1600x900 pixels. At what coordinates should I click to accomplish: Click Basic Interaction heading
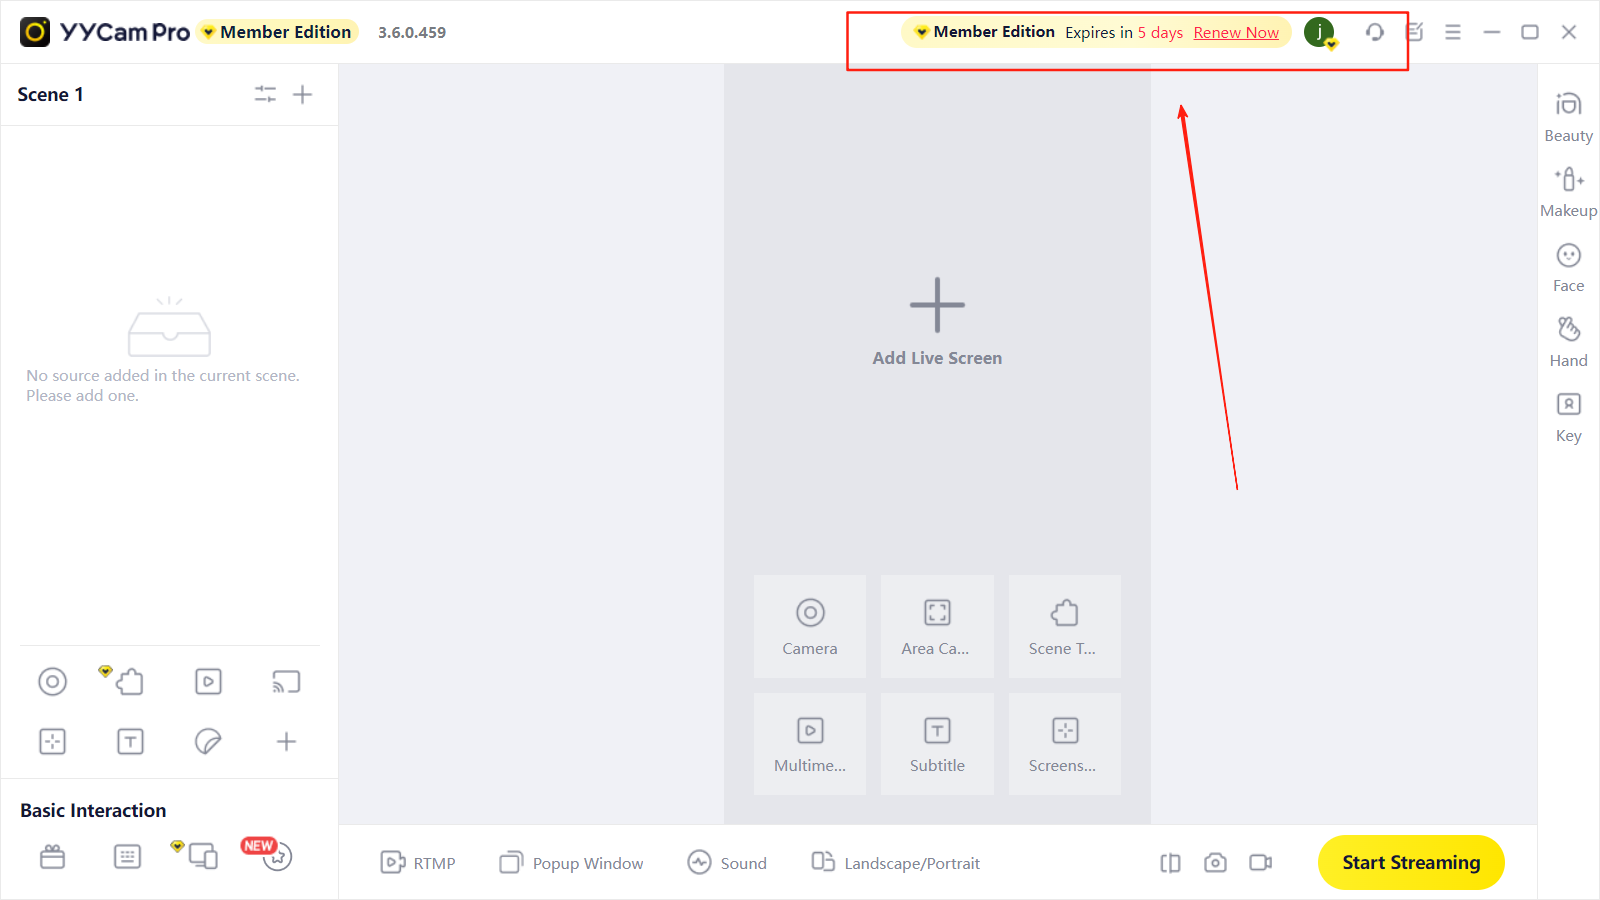tap(93, 810)
